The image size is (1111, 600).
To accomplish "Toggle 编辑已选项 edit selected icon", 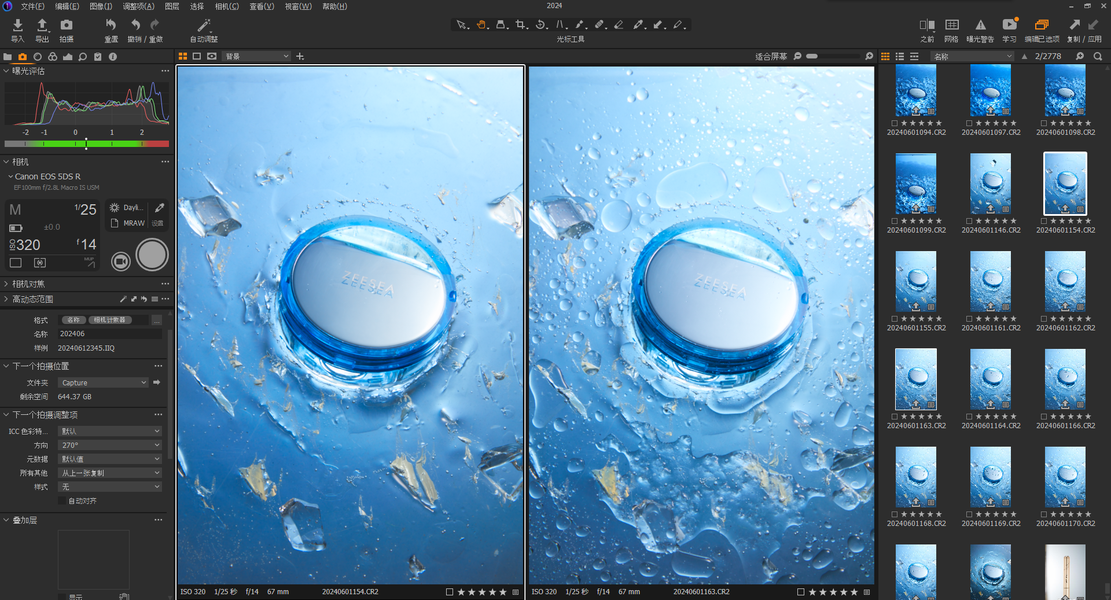I will (x=1042, y=26).
